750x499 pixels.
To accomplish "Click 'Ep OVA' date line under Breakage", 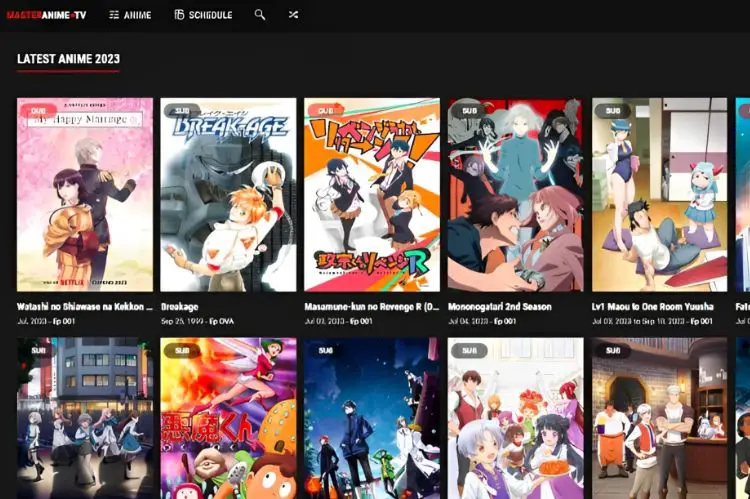I will pos(198,321).
